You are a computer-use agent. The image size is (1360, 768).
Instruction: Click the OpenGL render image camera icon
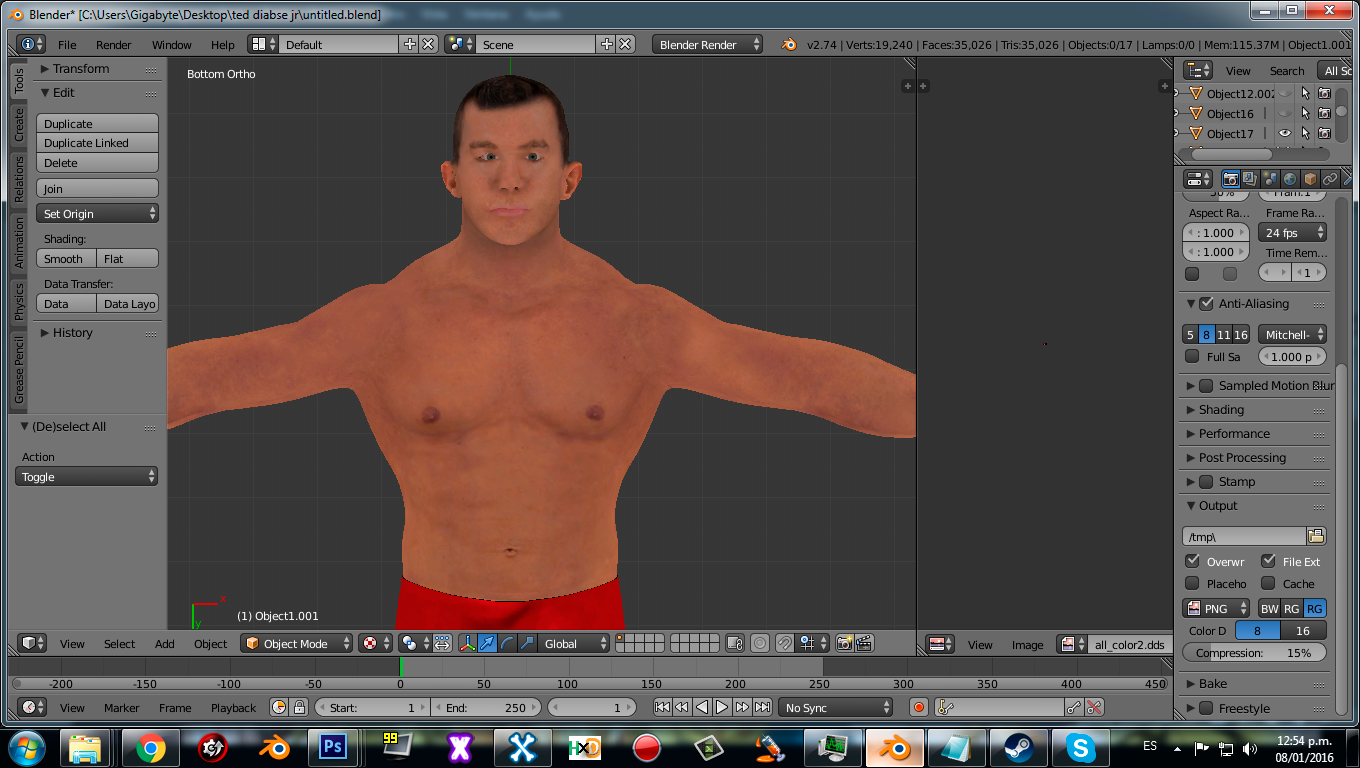[x=844, y=643]
